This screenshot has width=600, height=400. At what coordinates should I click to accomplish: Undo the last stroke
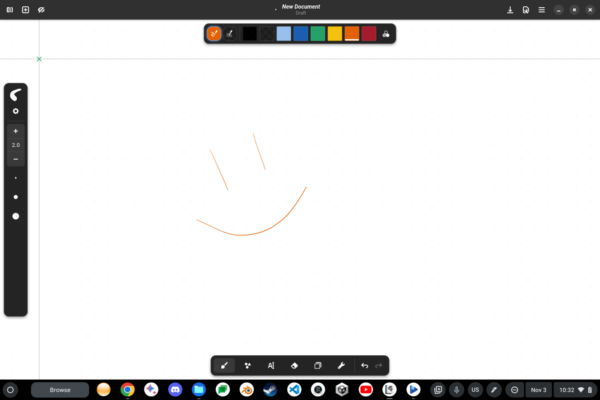point(364,366)
